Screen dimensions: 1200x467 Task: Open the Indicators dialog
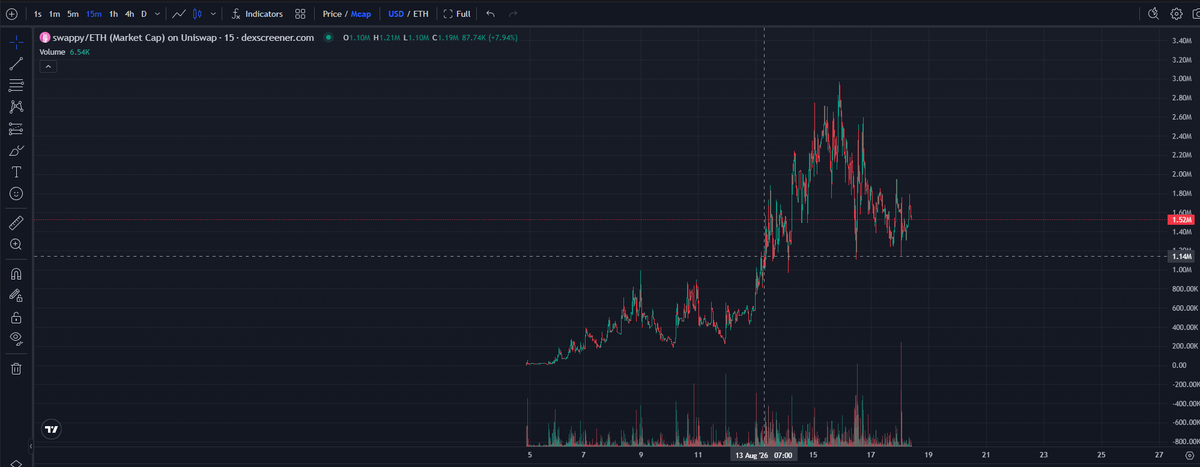257,14
